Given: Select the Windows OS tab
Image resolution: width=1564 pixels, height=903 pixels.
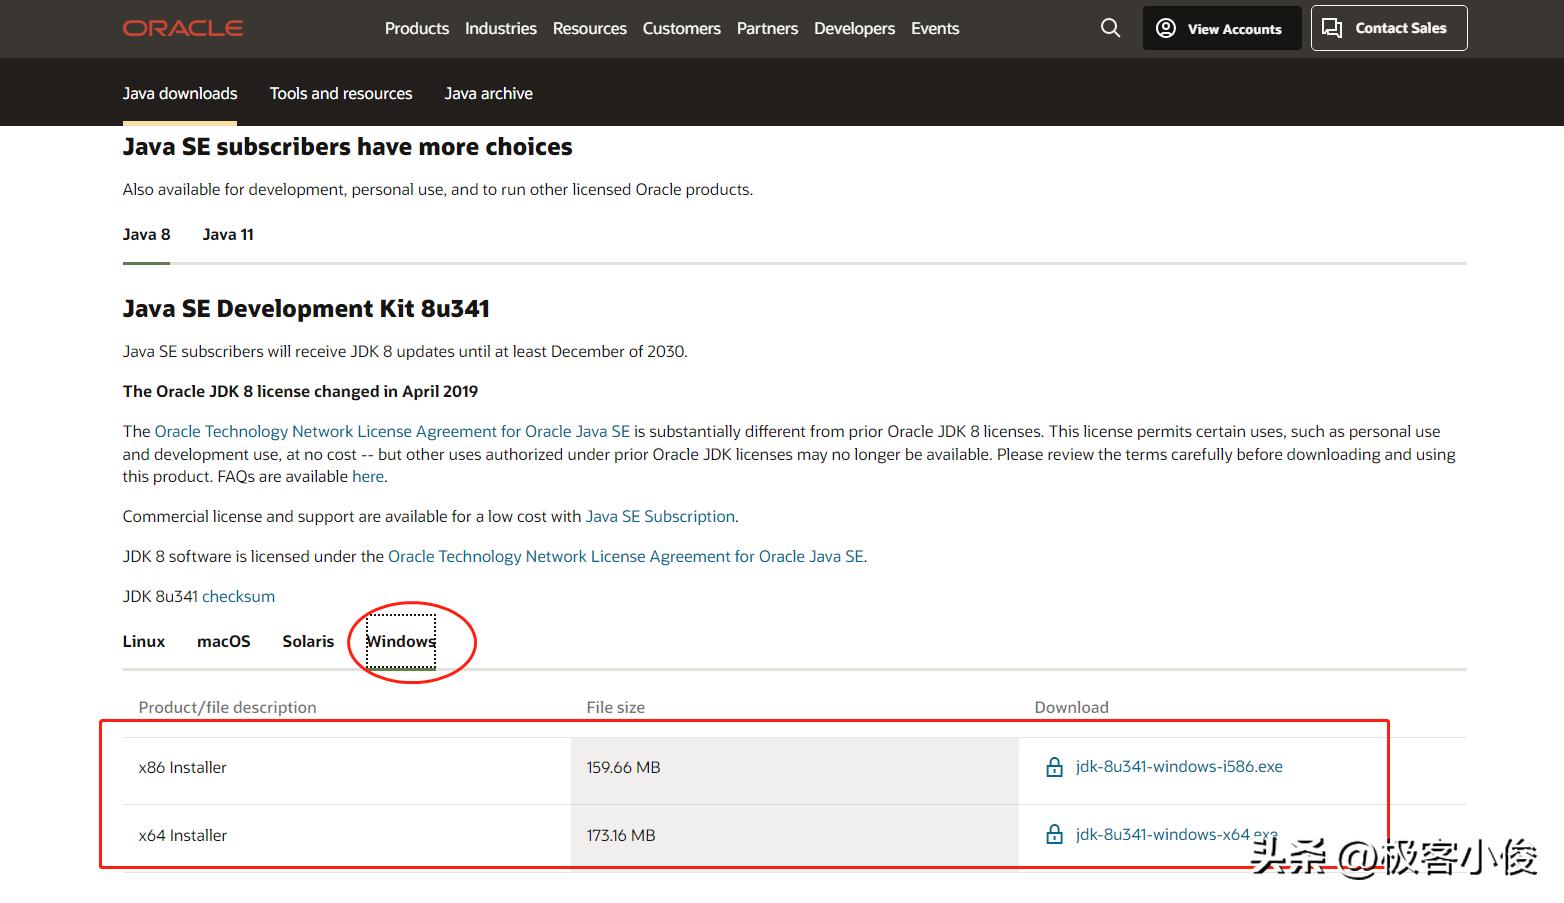Looking at the screenshot, I should 401,641.
